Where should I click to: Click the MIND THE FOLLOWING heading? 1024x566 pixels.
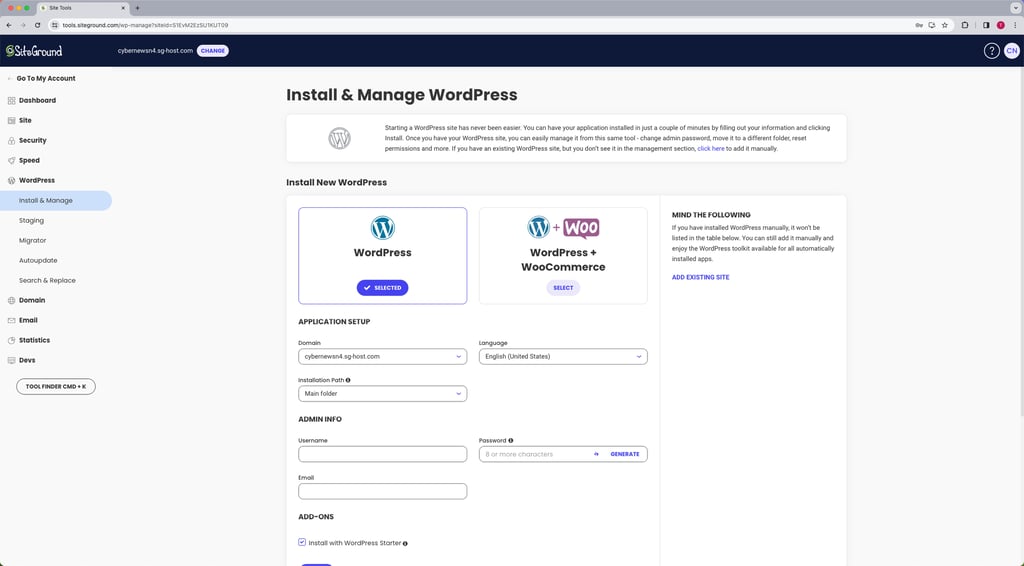711,215
